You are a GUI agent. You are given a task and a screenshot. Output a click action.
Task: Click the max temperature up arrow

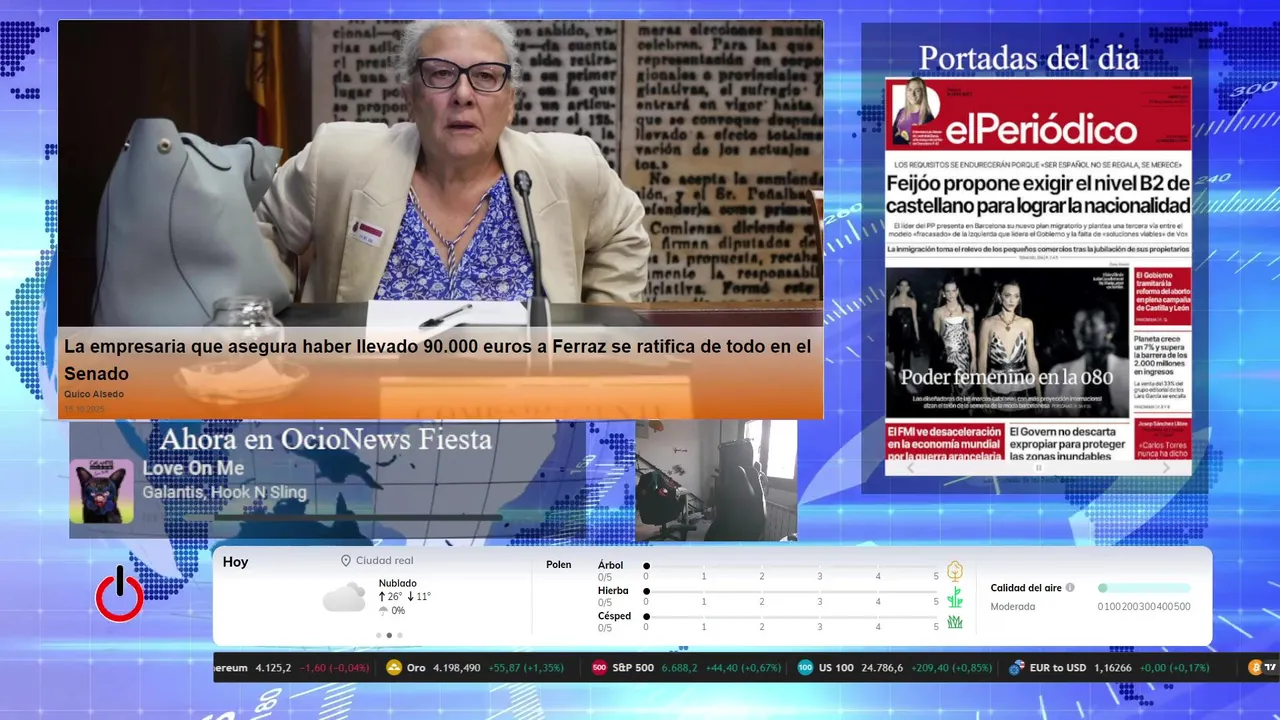coord(382,597)
